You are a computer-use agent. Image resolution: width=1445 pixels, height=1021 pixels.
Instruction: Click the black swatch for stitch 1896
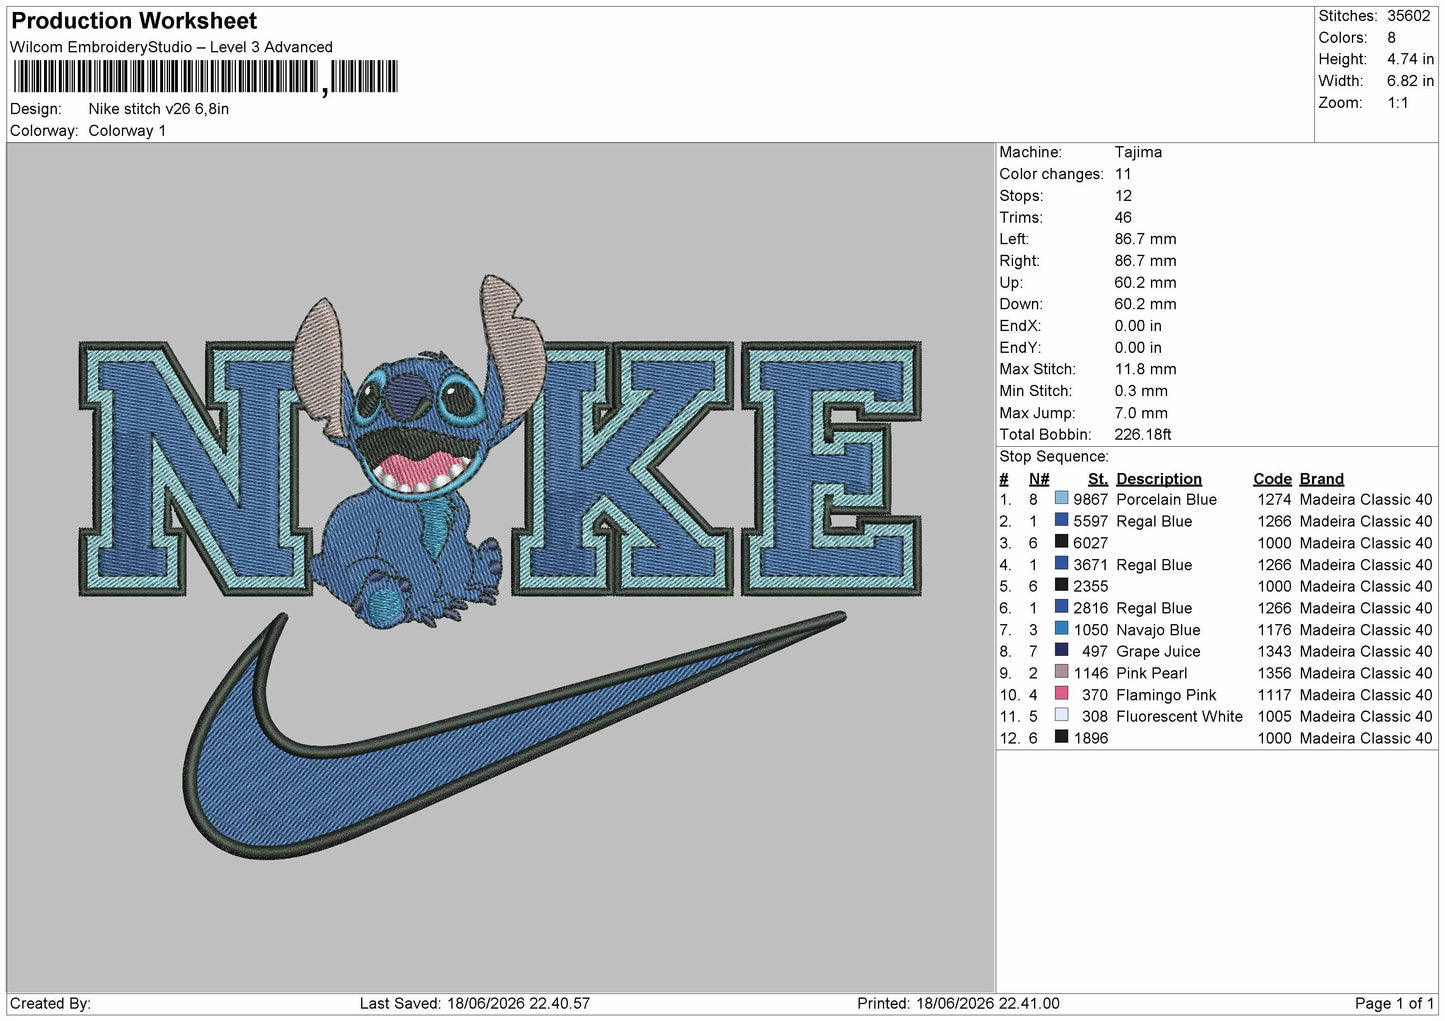[1061, 737]
